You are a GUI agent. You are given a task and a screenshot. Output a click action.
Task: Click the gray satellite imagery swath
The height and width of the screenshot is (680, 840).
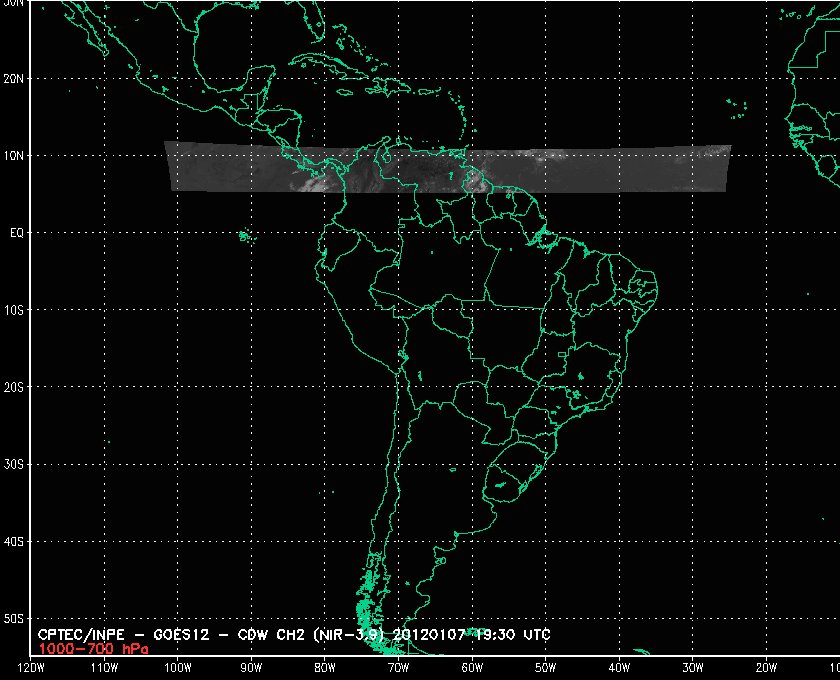point(448,167)
